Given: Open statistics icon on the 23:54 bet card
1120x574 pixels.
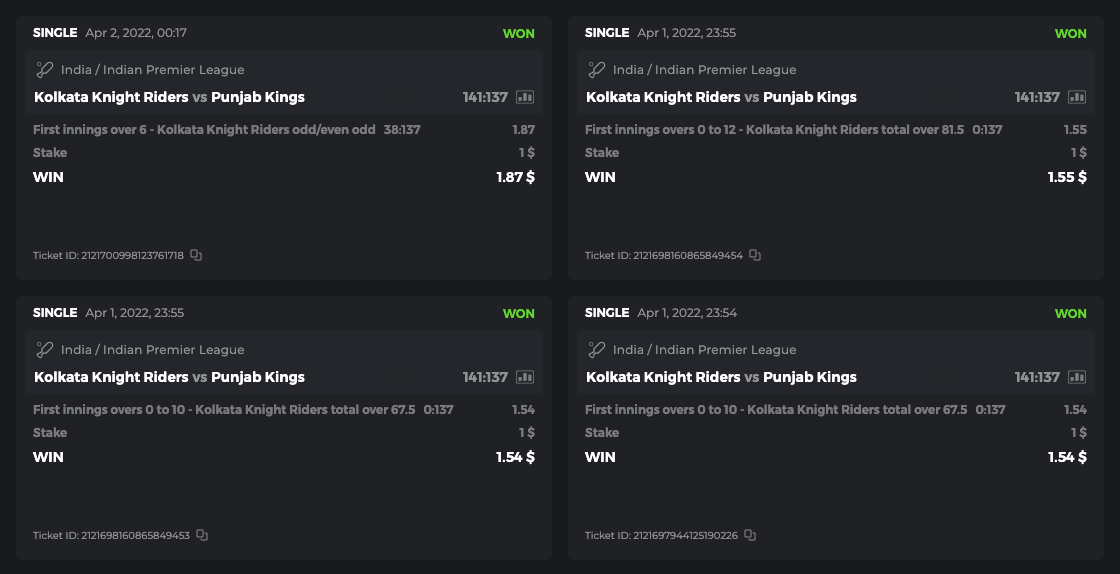Looking at the screenshot, I should 1077,377.
